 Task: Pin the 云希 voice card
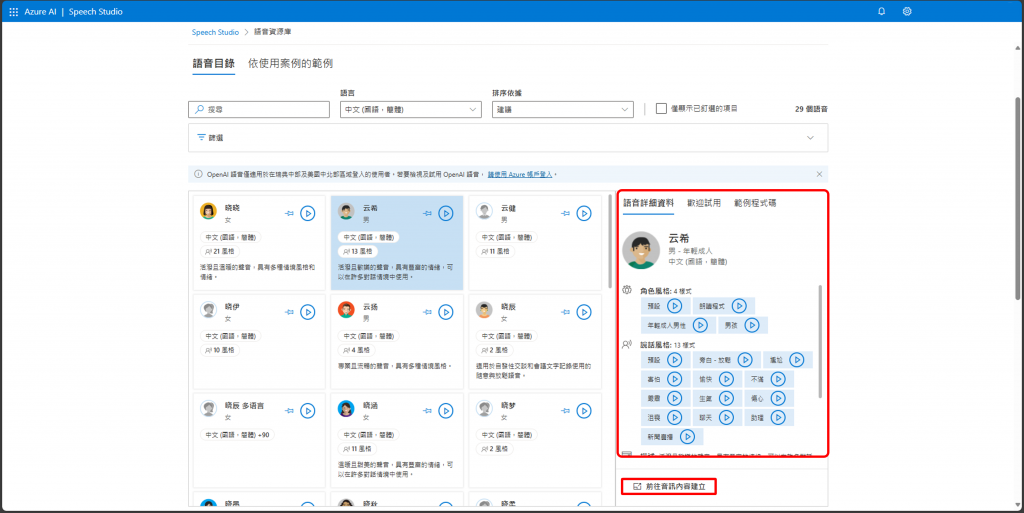(427, 213)
